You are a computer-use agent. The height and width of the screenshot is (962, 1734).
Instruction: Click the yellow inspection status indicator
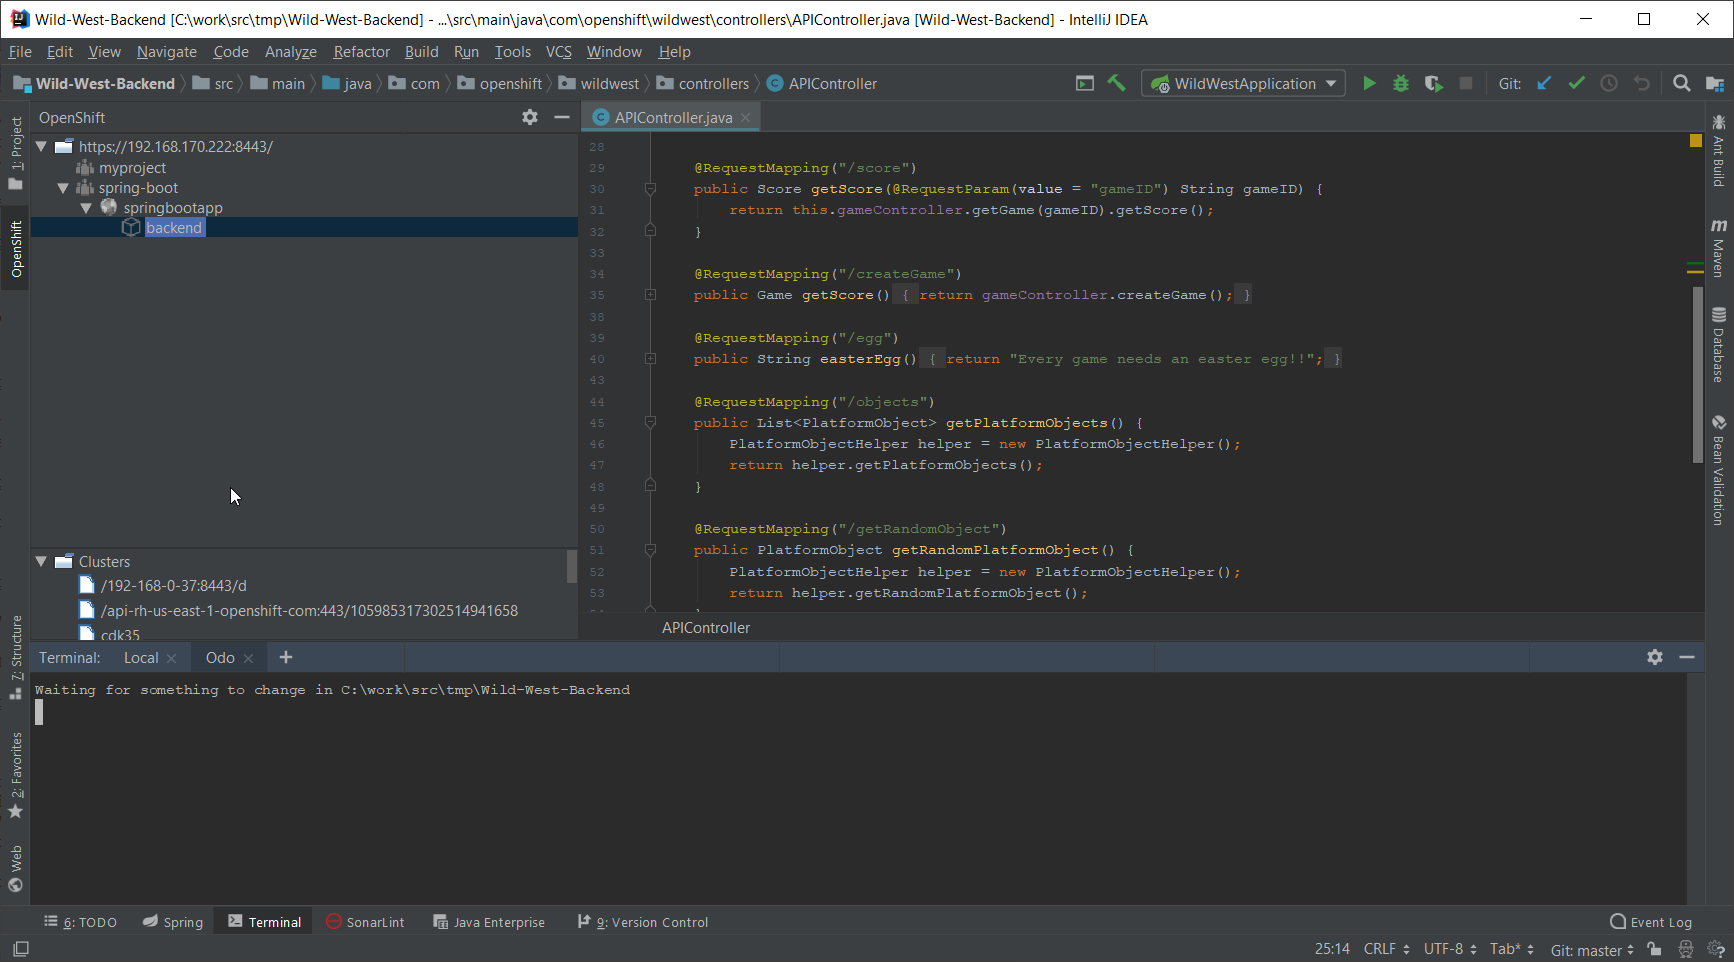pyautogui.click(x=1696, y=141)
